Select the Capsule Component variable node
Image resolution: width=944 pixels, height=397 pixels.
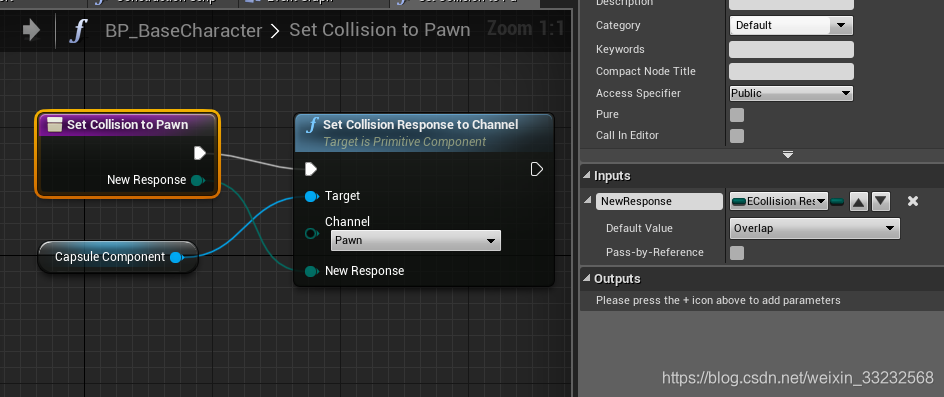(x=118, y=257)
